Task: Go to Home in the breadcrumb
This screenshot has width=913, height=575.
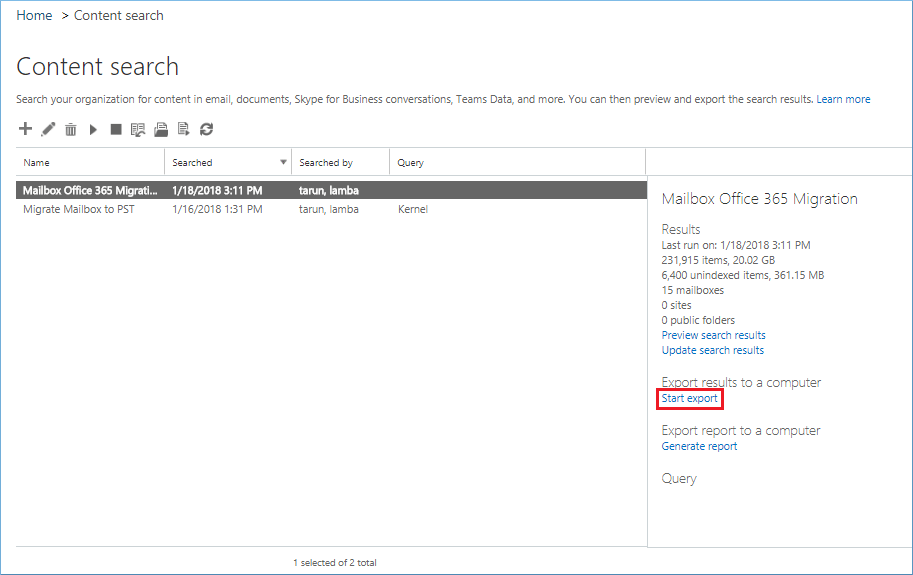Action: (34, 16)
